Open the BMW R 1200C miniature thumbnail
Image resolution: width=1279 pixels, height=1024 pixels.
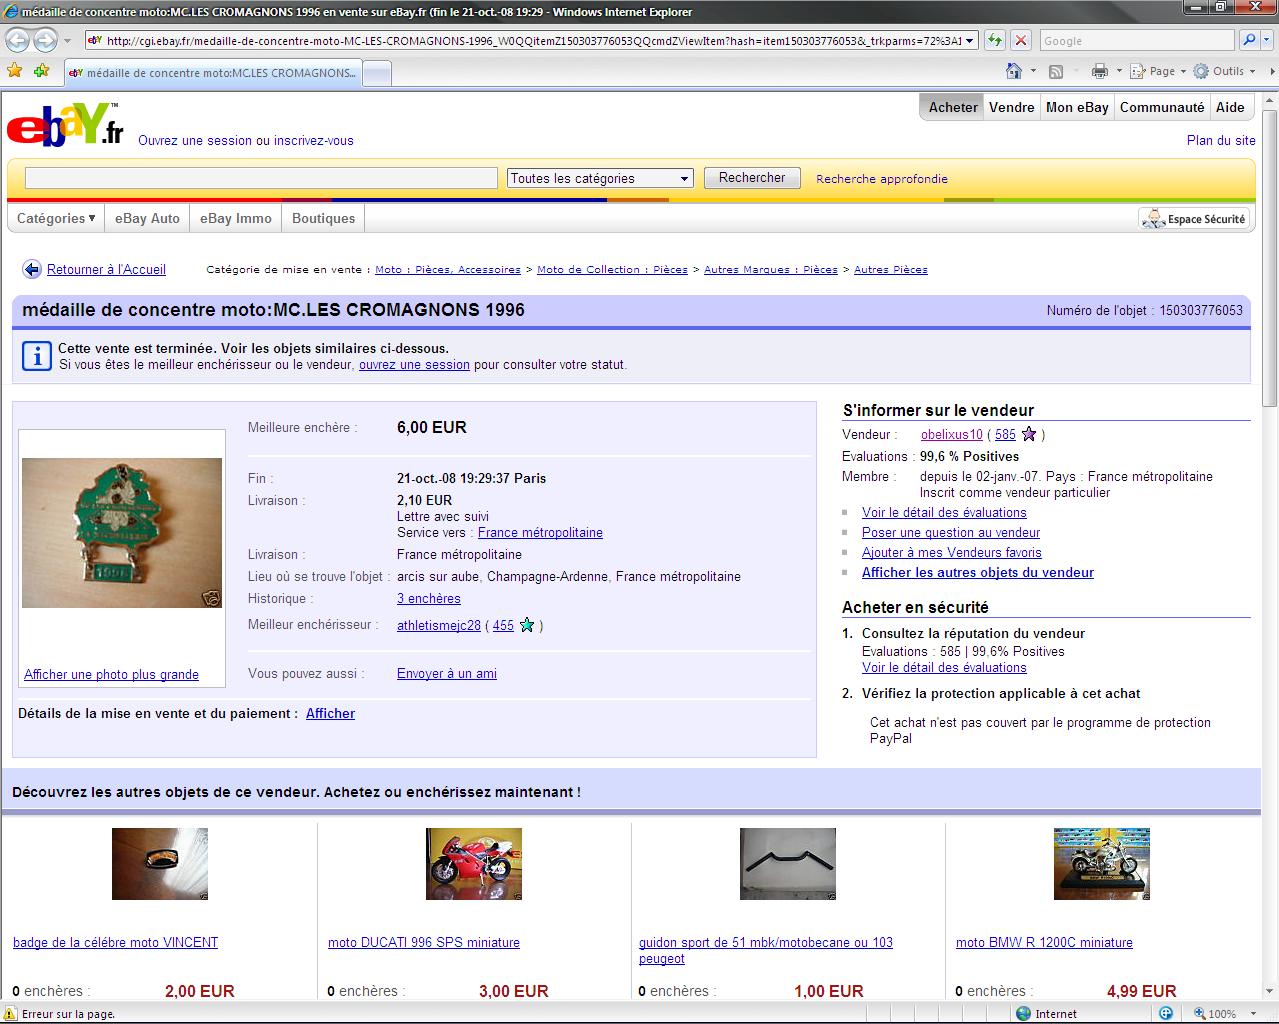(x=1102, y=864)
